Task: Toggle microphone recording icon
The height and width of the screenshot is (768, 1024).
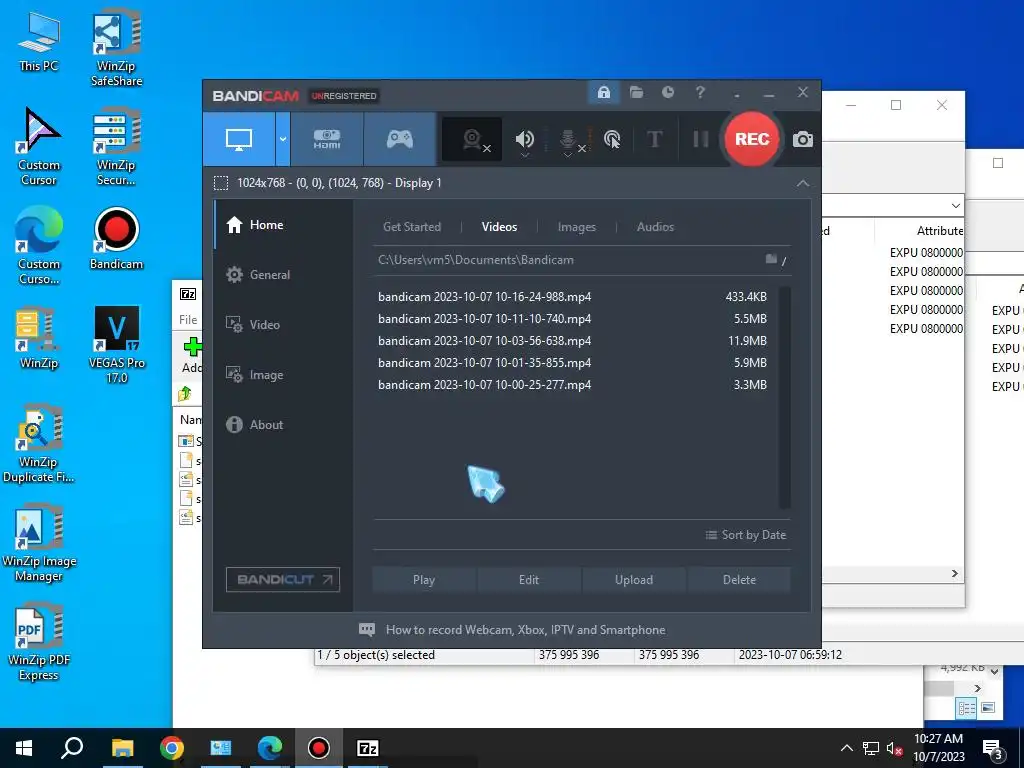Action: pos(568,140)
